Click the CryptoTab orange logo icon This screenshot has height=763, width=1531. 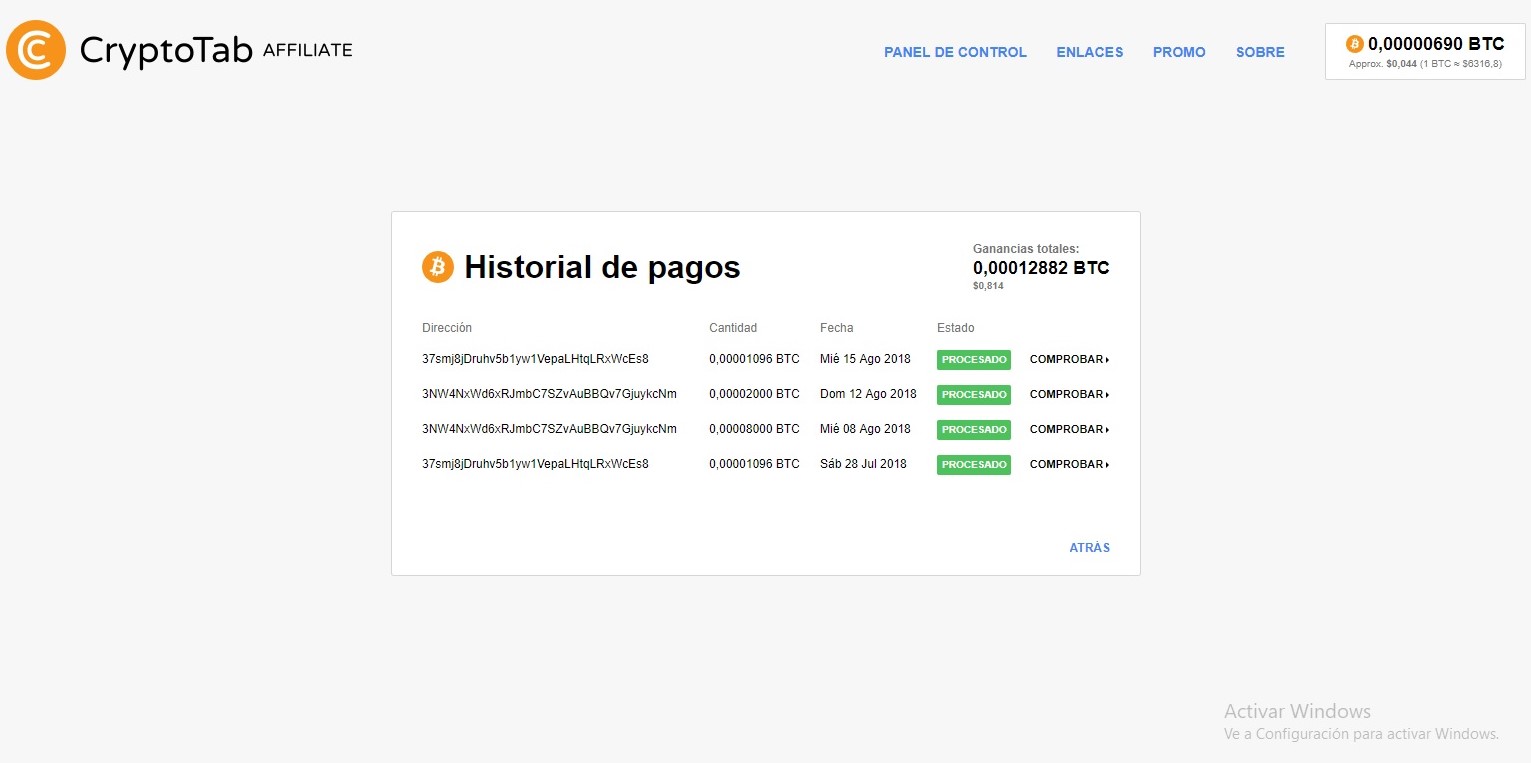(x=36, y=50)
